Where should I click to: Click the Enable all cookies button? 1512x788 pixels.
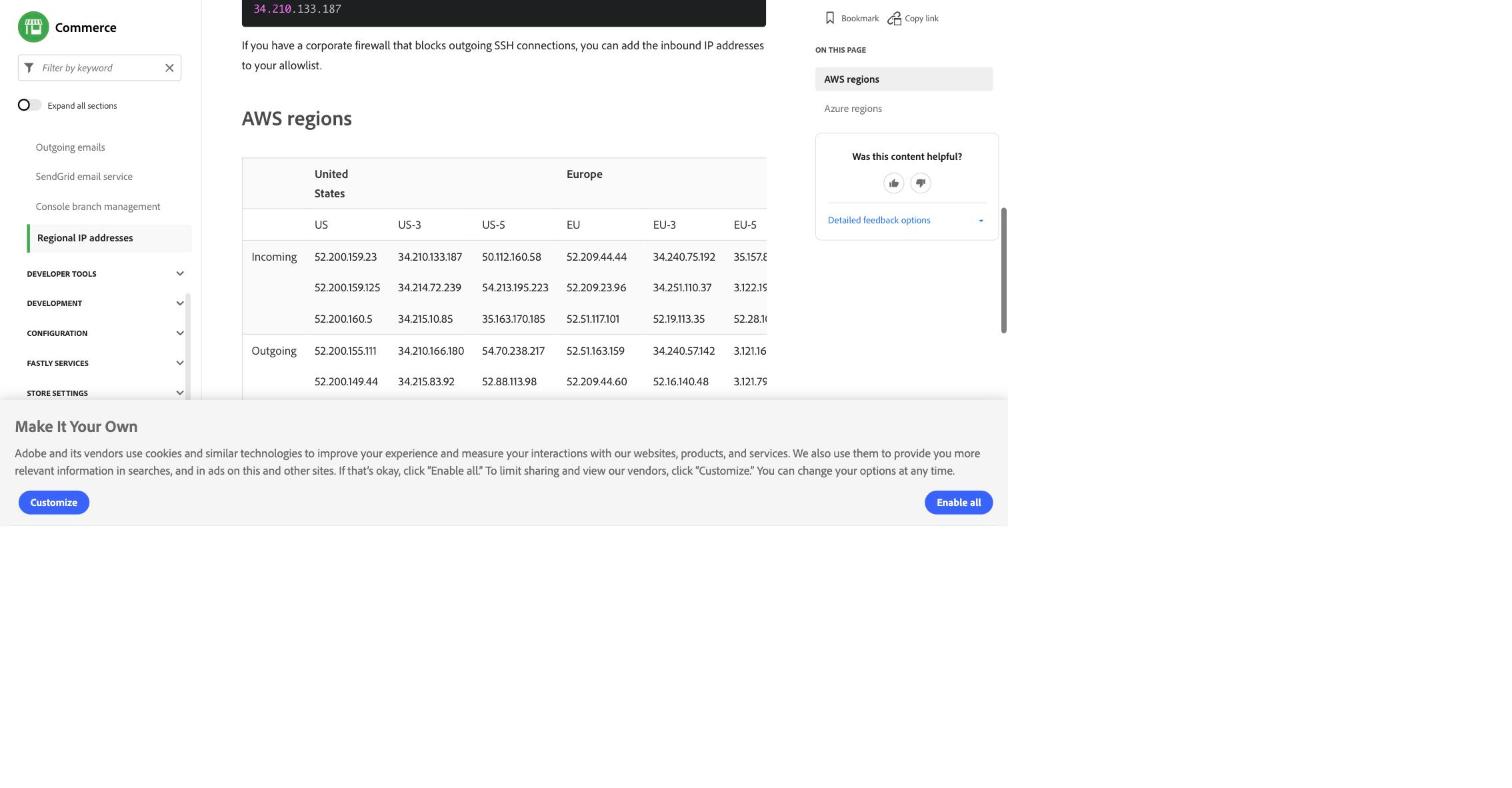coord(958,502)
